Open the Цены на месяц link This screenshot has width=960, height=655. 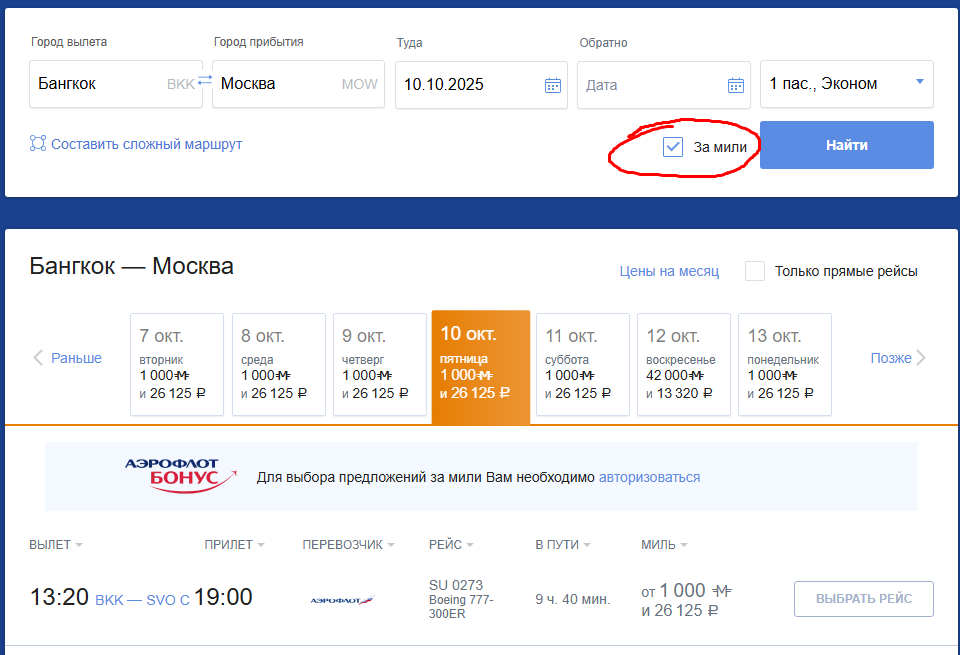coord(669,271)
